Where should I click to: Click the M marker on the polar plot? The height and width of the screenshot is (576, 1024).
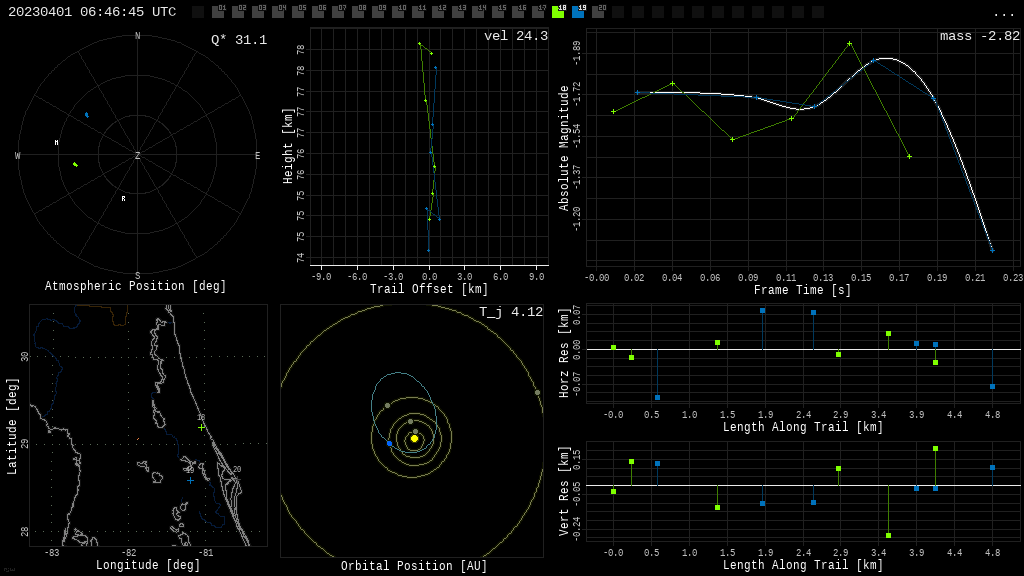(56, 143)
